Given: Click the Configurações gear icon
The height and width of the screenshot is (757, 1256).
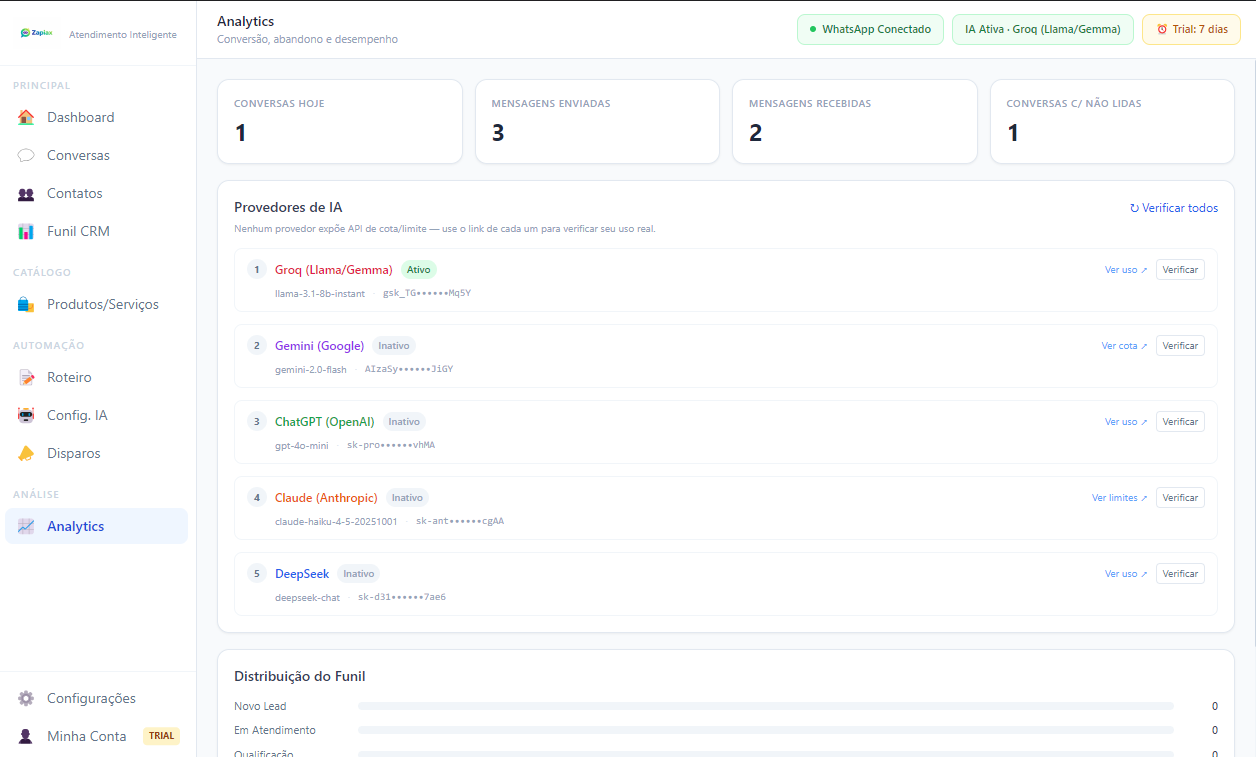Looking at the screenshot, I should pyautogui.click(x=26, y=698).
